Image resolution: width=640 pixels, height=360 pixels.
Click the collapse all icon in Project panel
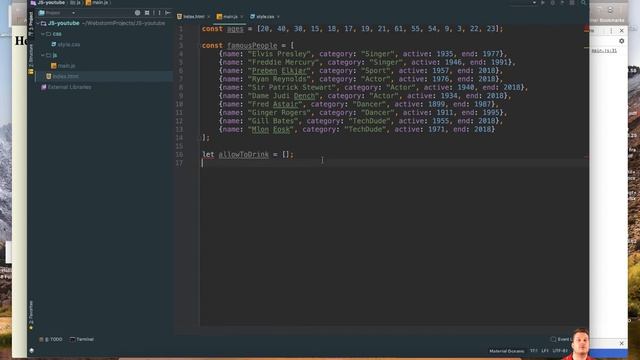point(147,13)
